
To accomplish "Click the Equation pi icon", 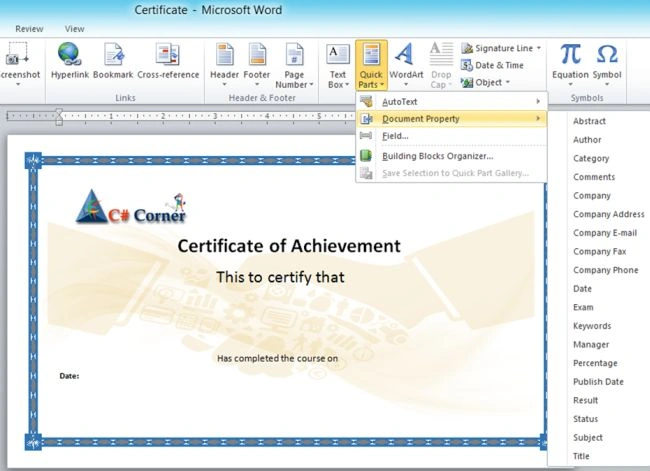I will coord(570,54).
